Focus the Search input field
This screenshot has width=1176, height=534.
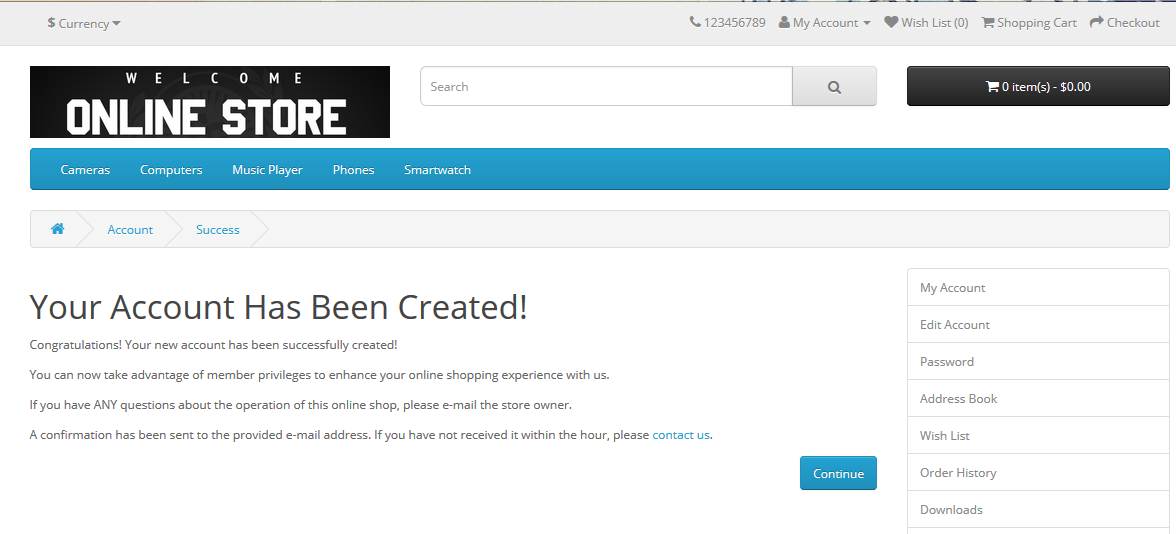click(606, 86)
